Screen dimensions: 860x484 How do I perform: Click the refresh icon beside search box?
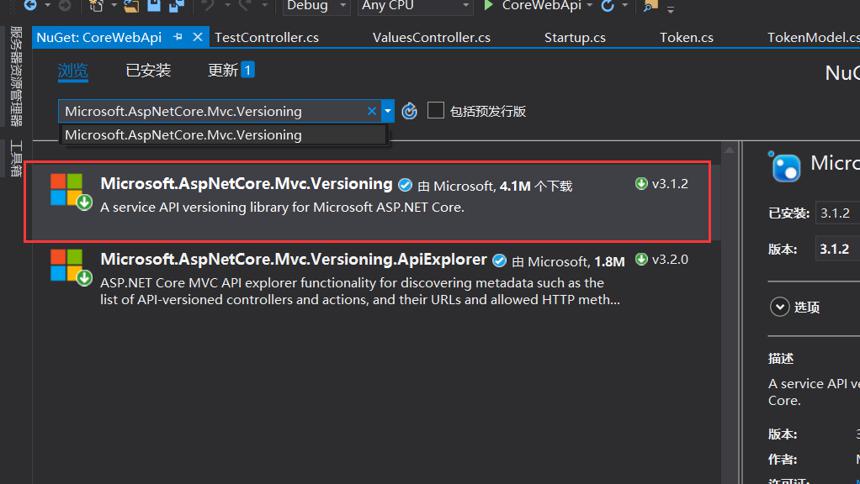click(409, 111)
